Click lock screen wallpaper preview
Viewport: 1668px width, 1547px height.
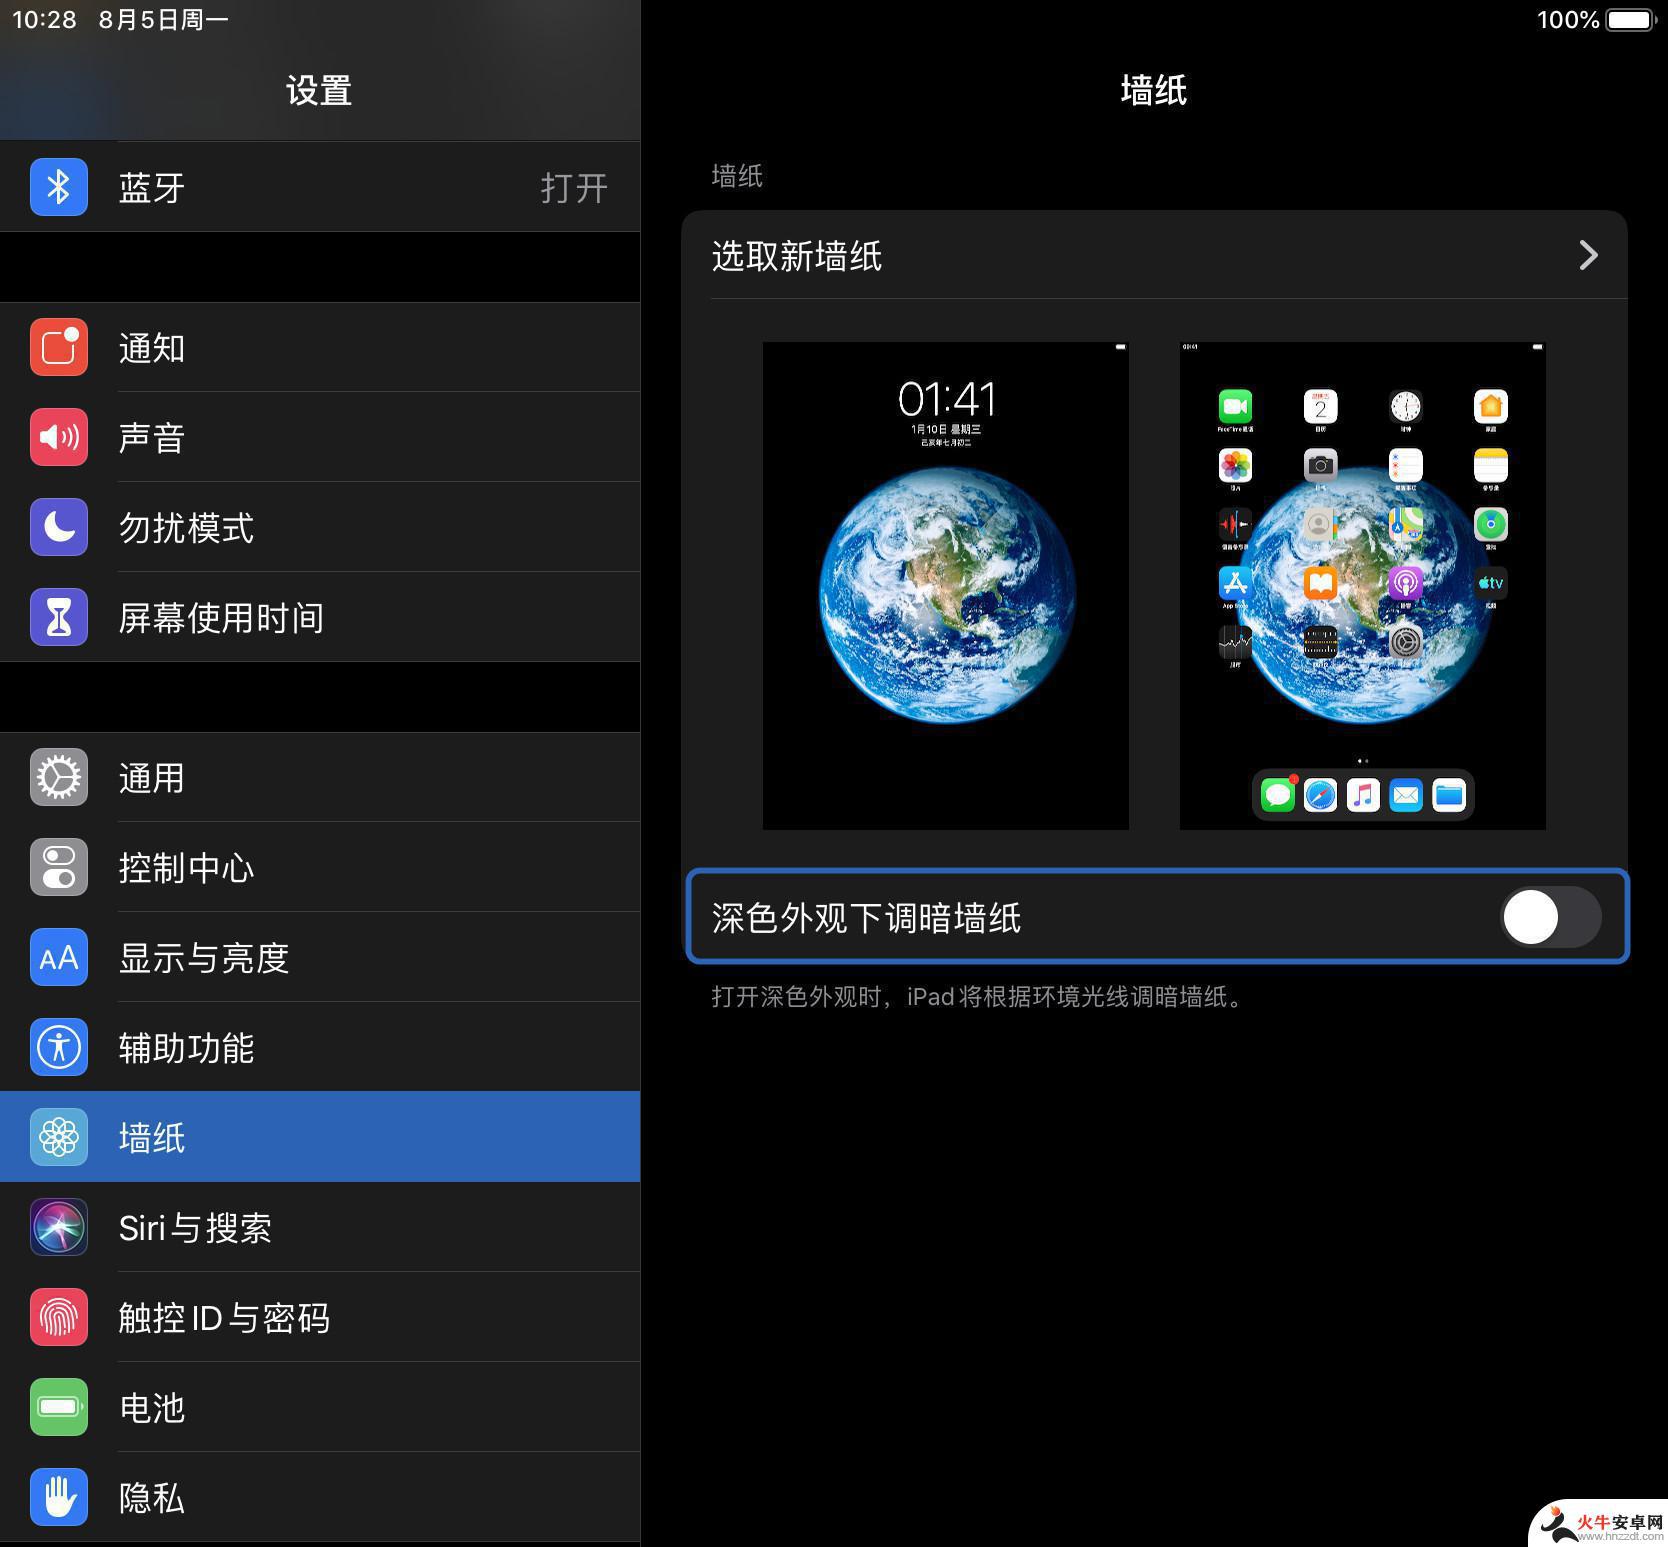pos(946,586)
